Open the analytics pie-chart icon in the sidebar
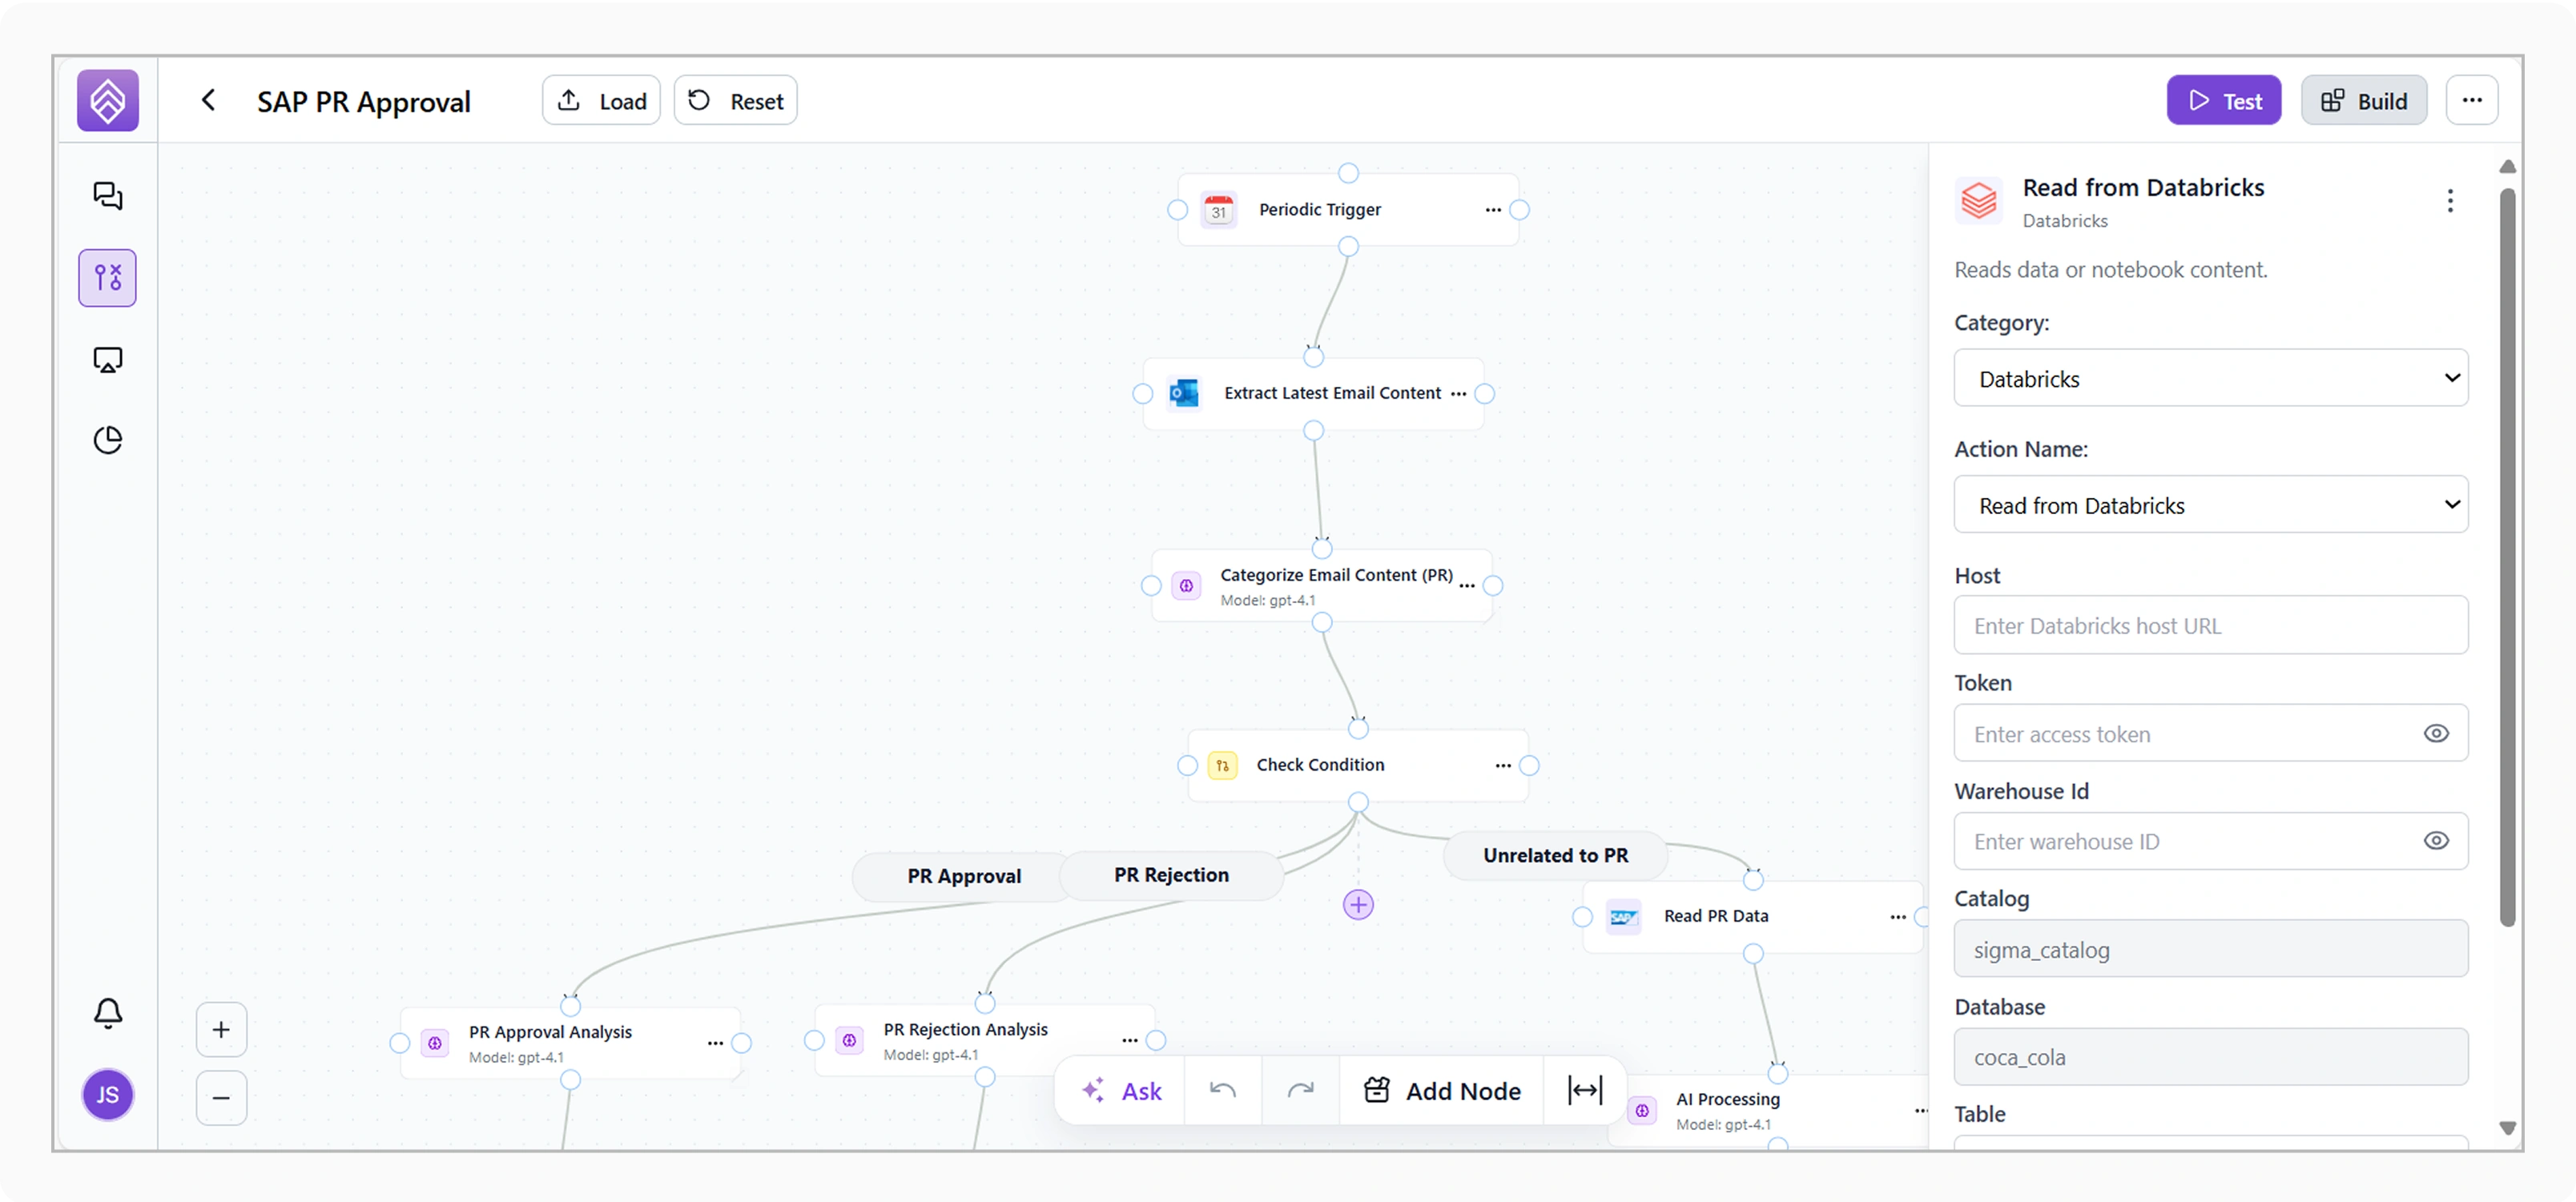This screenshot has height=1202, width=2576. [x=107, y=440]
